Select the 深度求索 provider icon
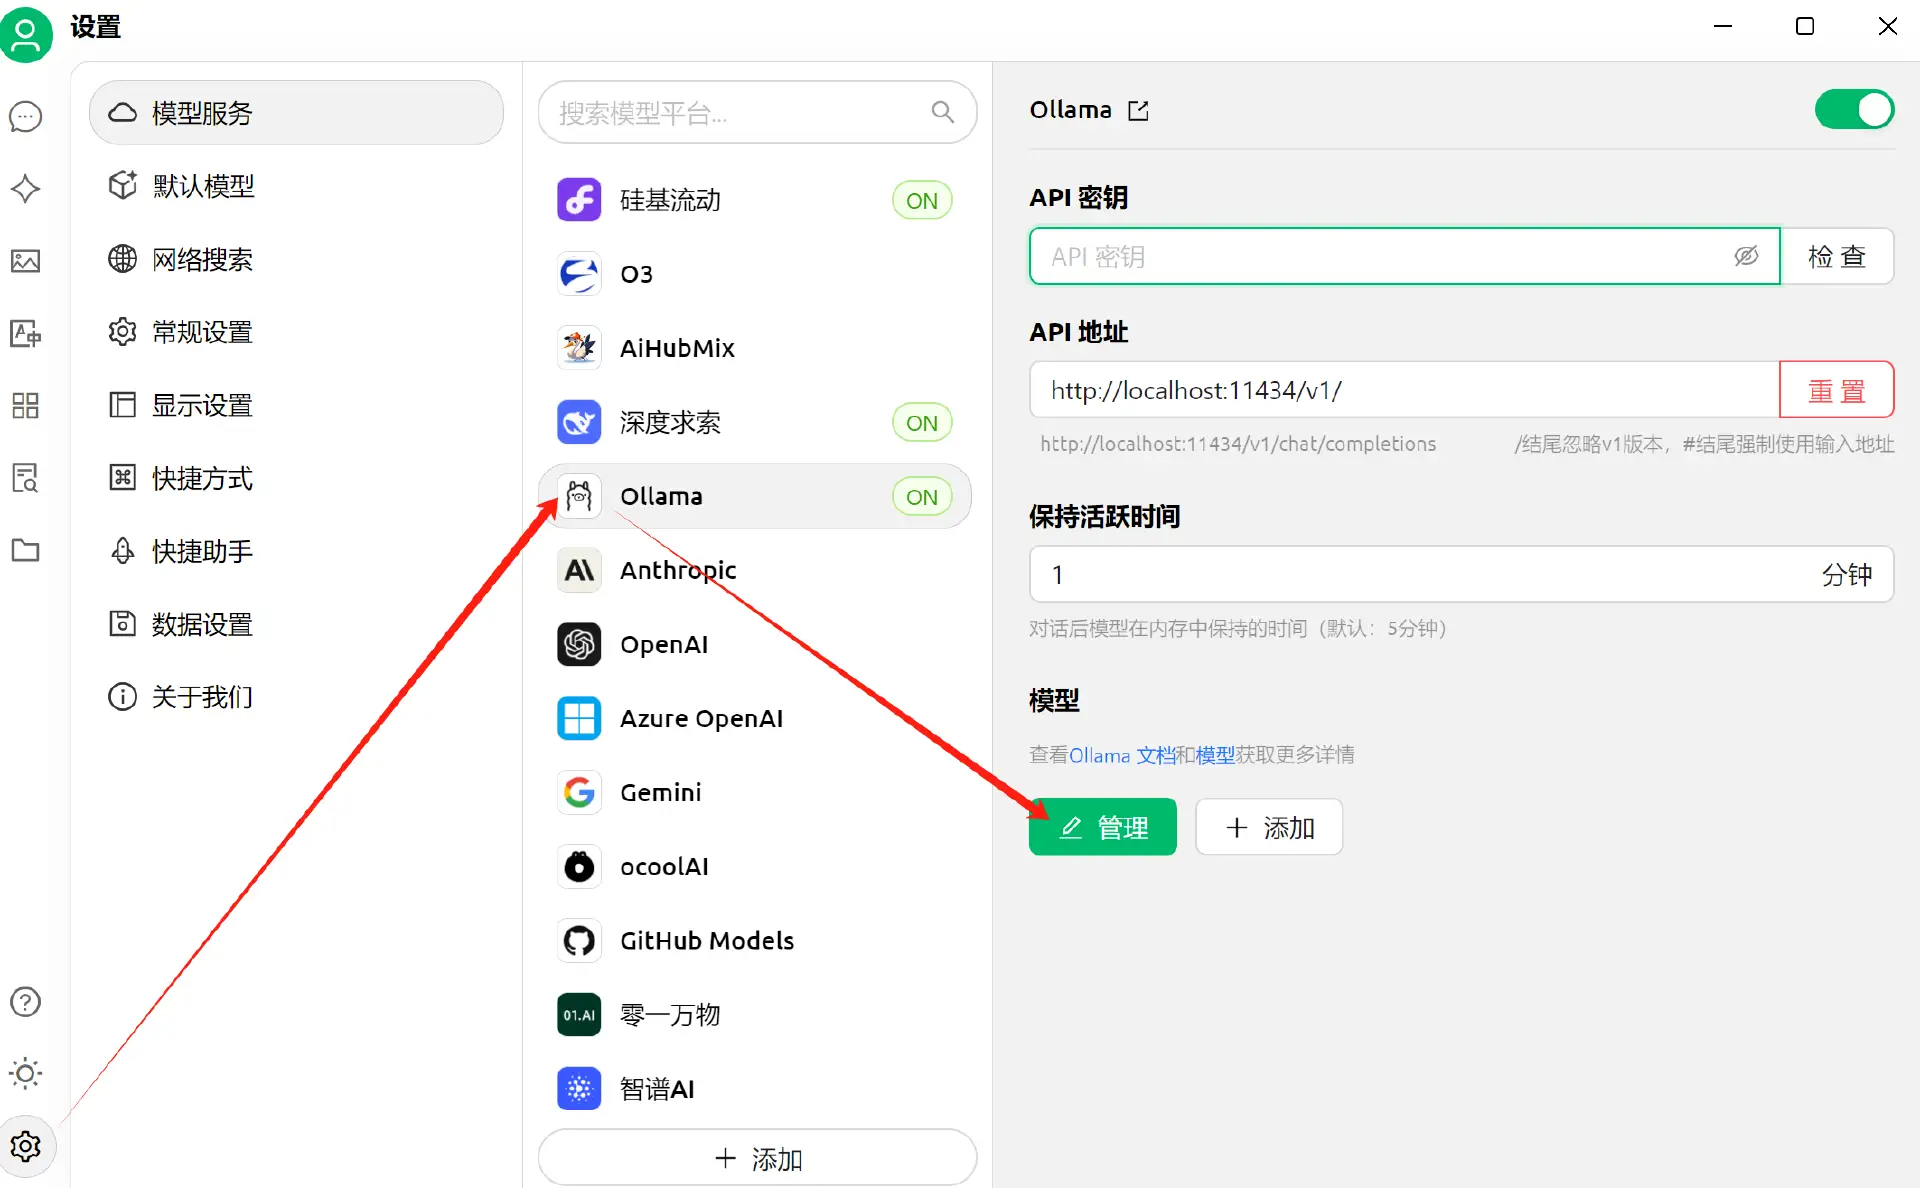 click(x=579, y=422)
